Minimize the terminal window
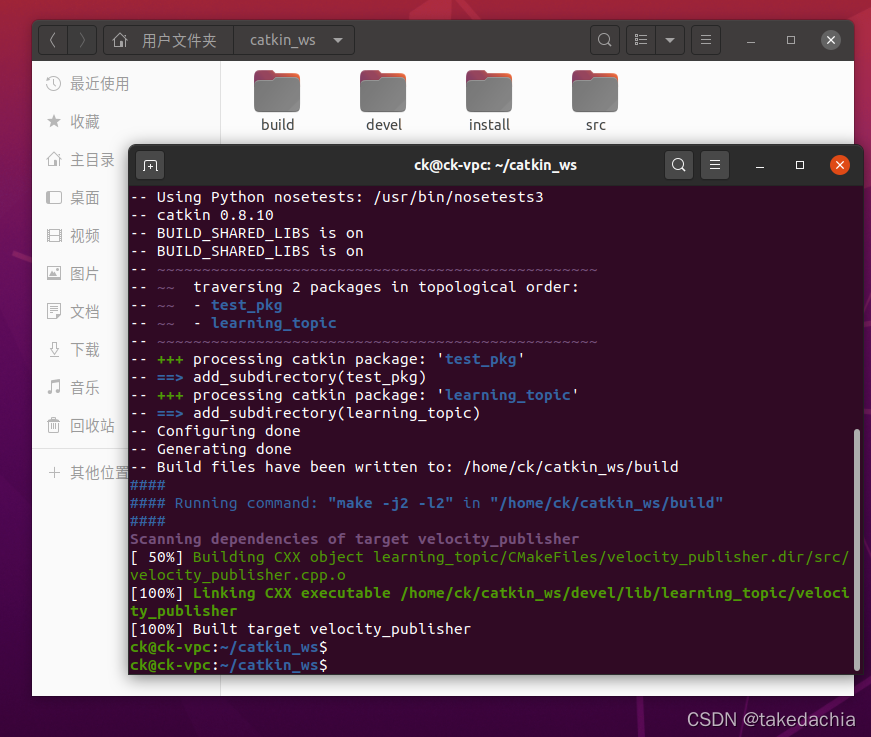871x737 pixels. pyautogui.click(x=760, y=166)
